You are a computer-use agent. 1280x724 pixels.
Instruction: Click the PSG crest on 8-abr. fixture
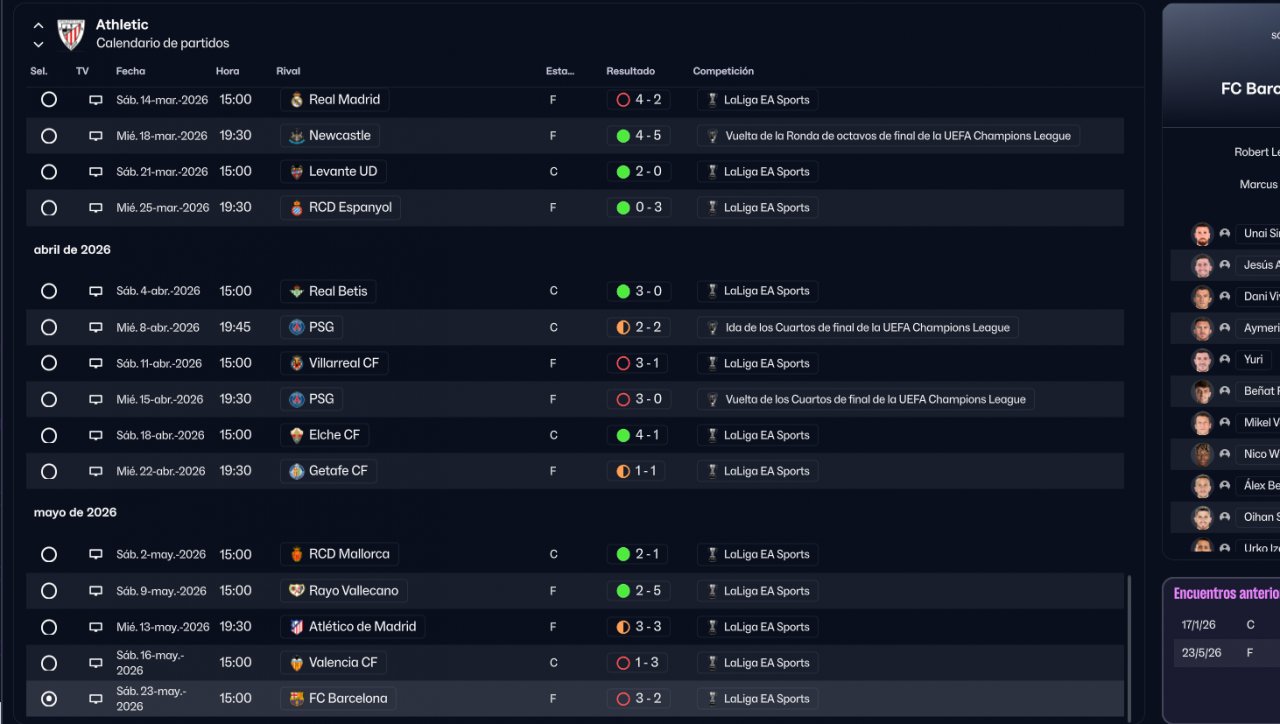point(296,327)
